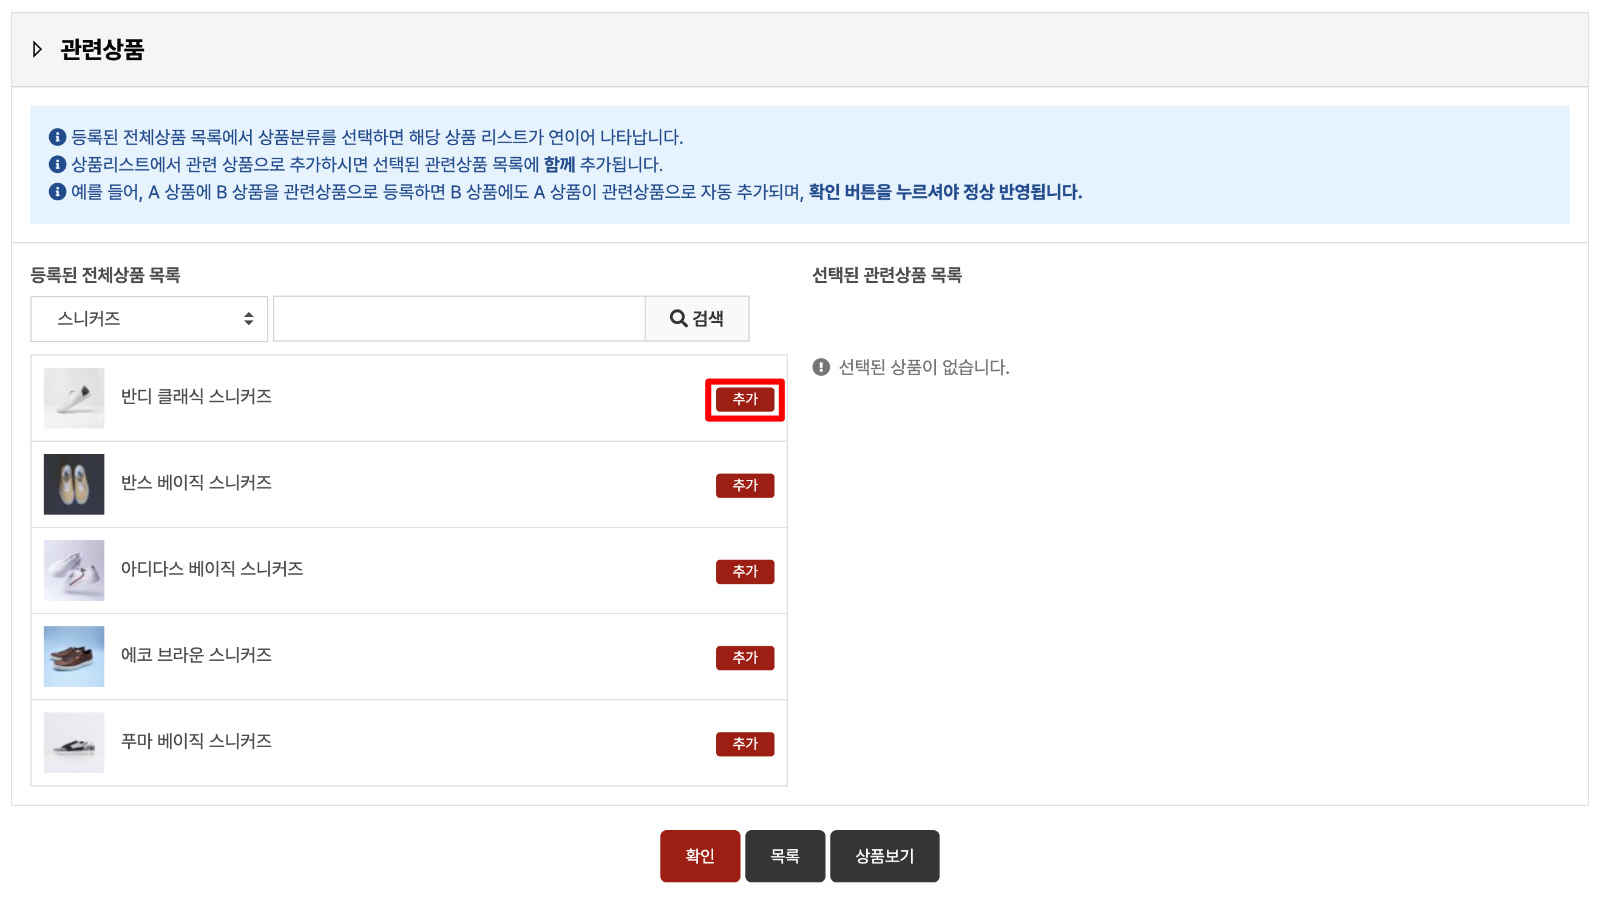Click the magnifier icon in 검색 button
The image size is (1600, 903).
678,318
